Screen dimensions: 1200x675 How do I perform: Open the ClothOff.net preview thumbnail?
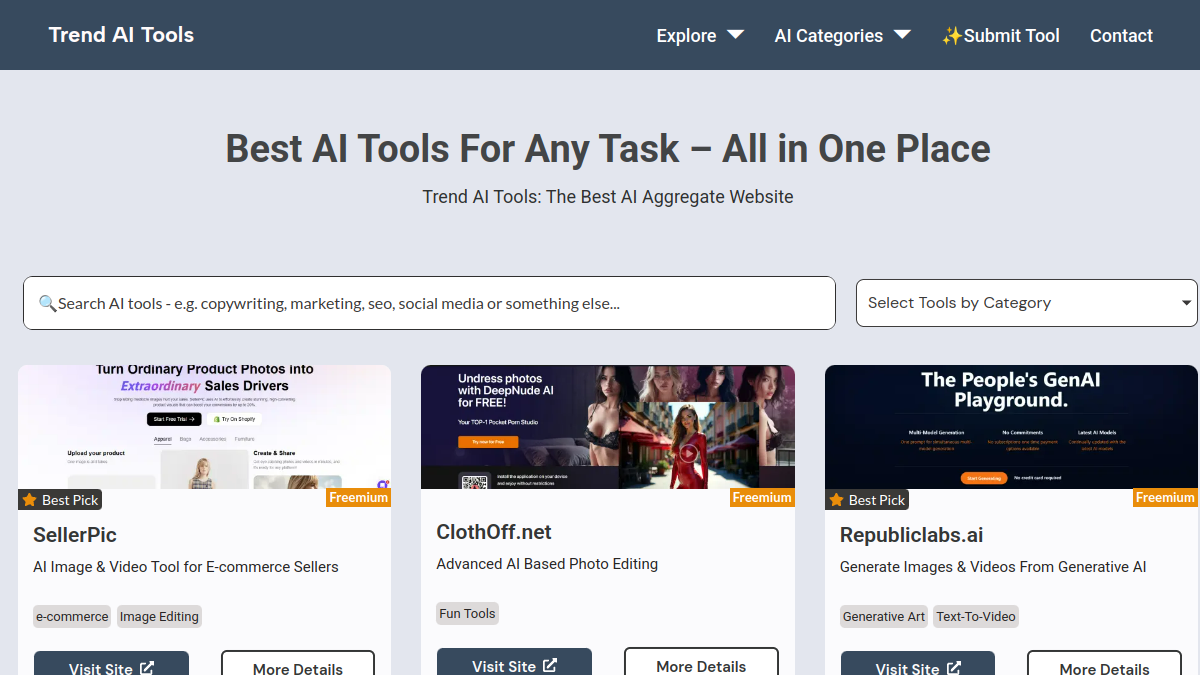click(608, 427)
